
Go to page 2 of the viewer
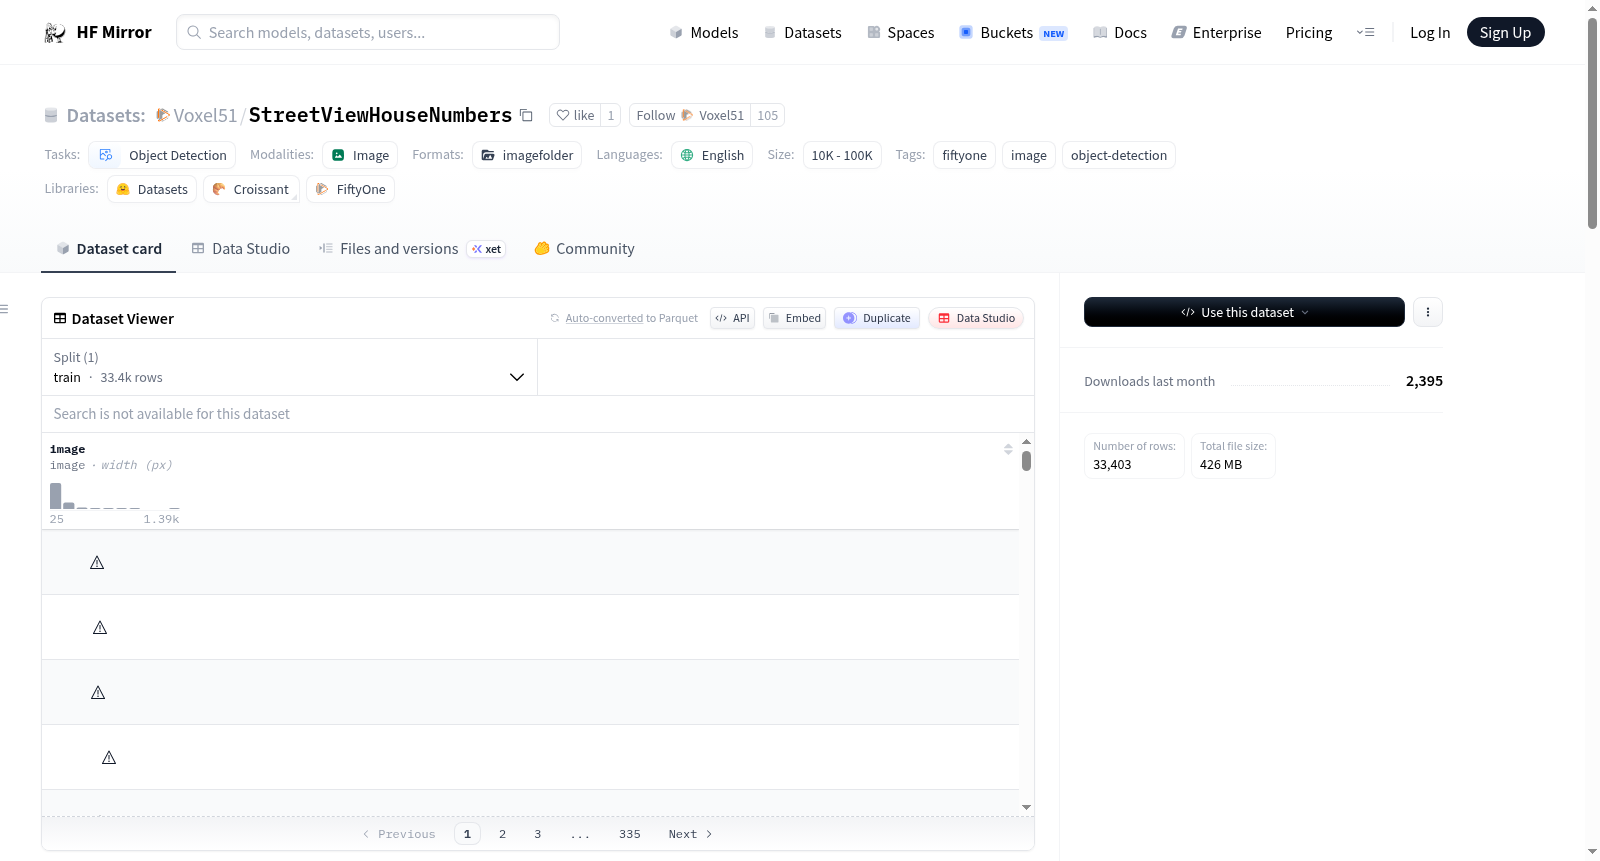point(502,834)
